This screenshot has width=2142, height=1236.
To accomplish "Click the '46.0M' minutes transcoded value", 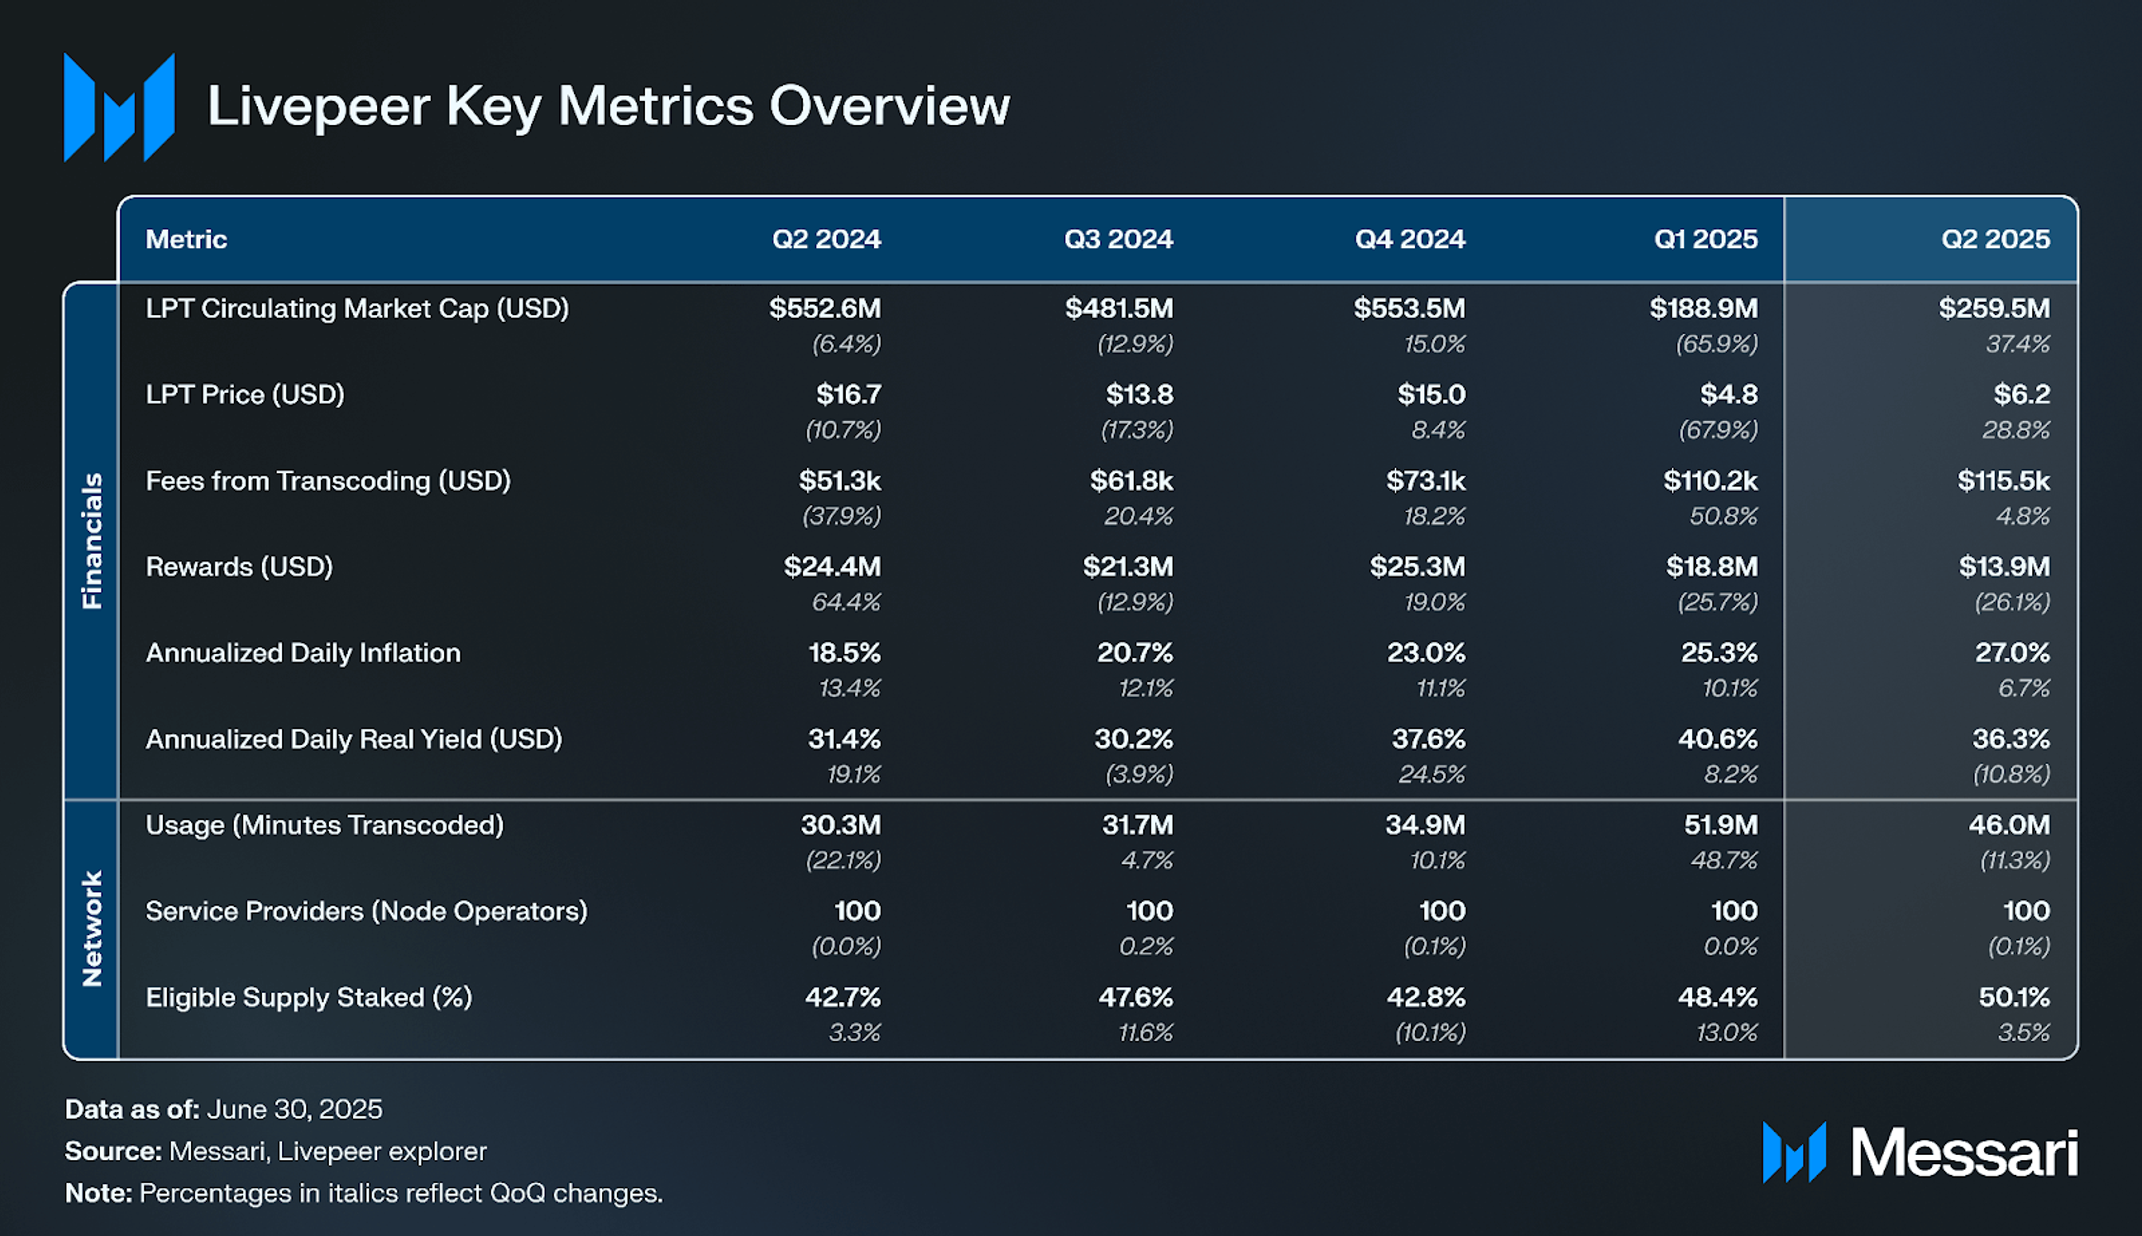I will 2009,824.
